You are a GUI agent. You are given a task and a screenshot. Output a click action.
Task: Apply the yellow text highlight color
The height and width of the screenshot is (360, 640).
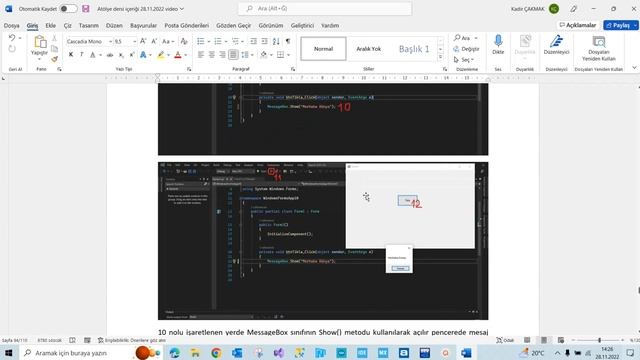coord(161,55)
